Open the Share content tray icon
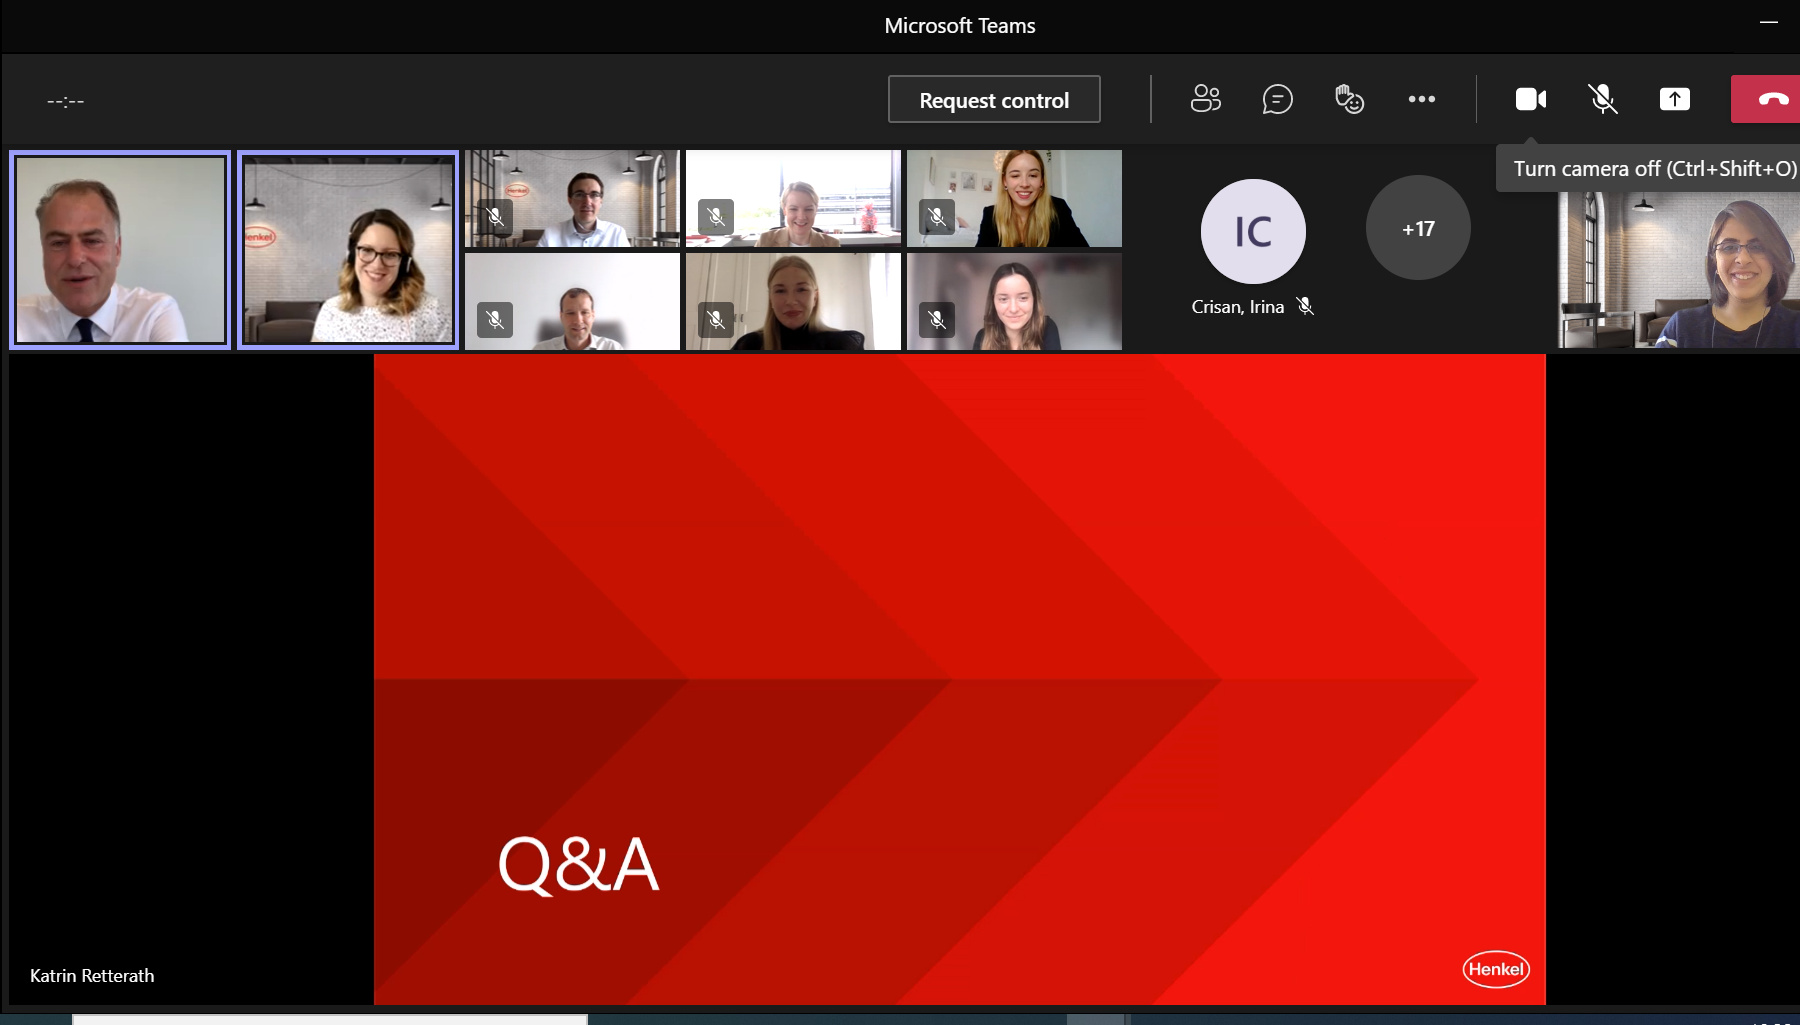1800x1025 pixels. click(1675, 99)
